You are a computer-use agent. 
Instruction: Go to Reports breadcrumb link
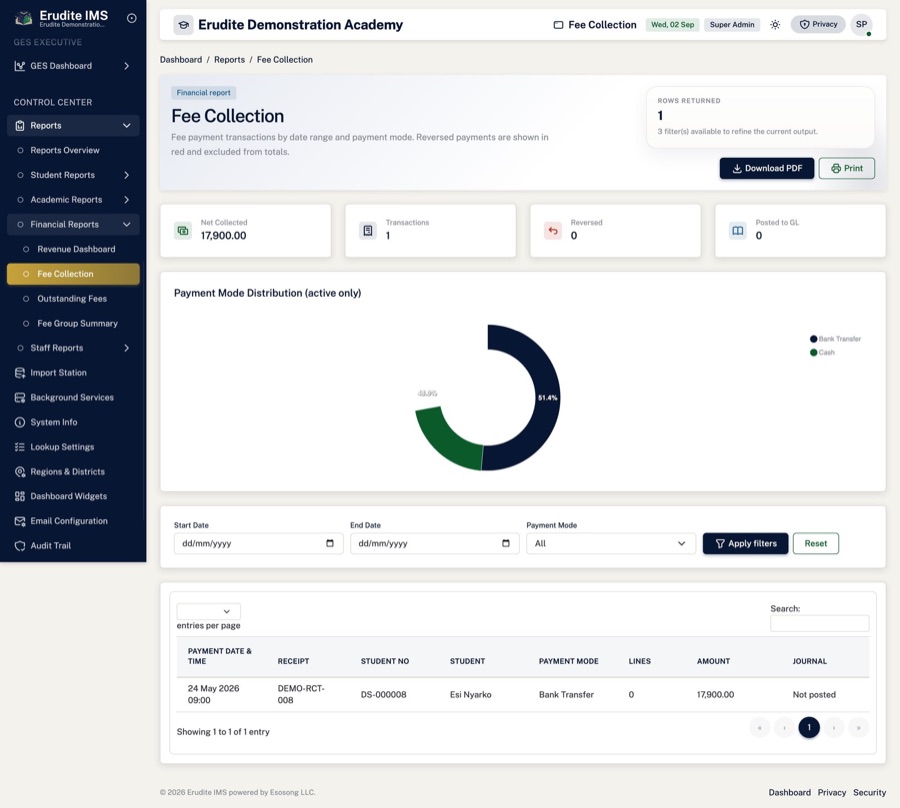point(230,60)
